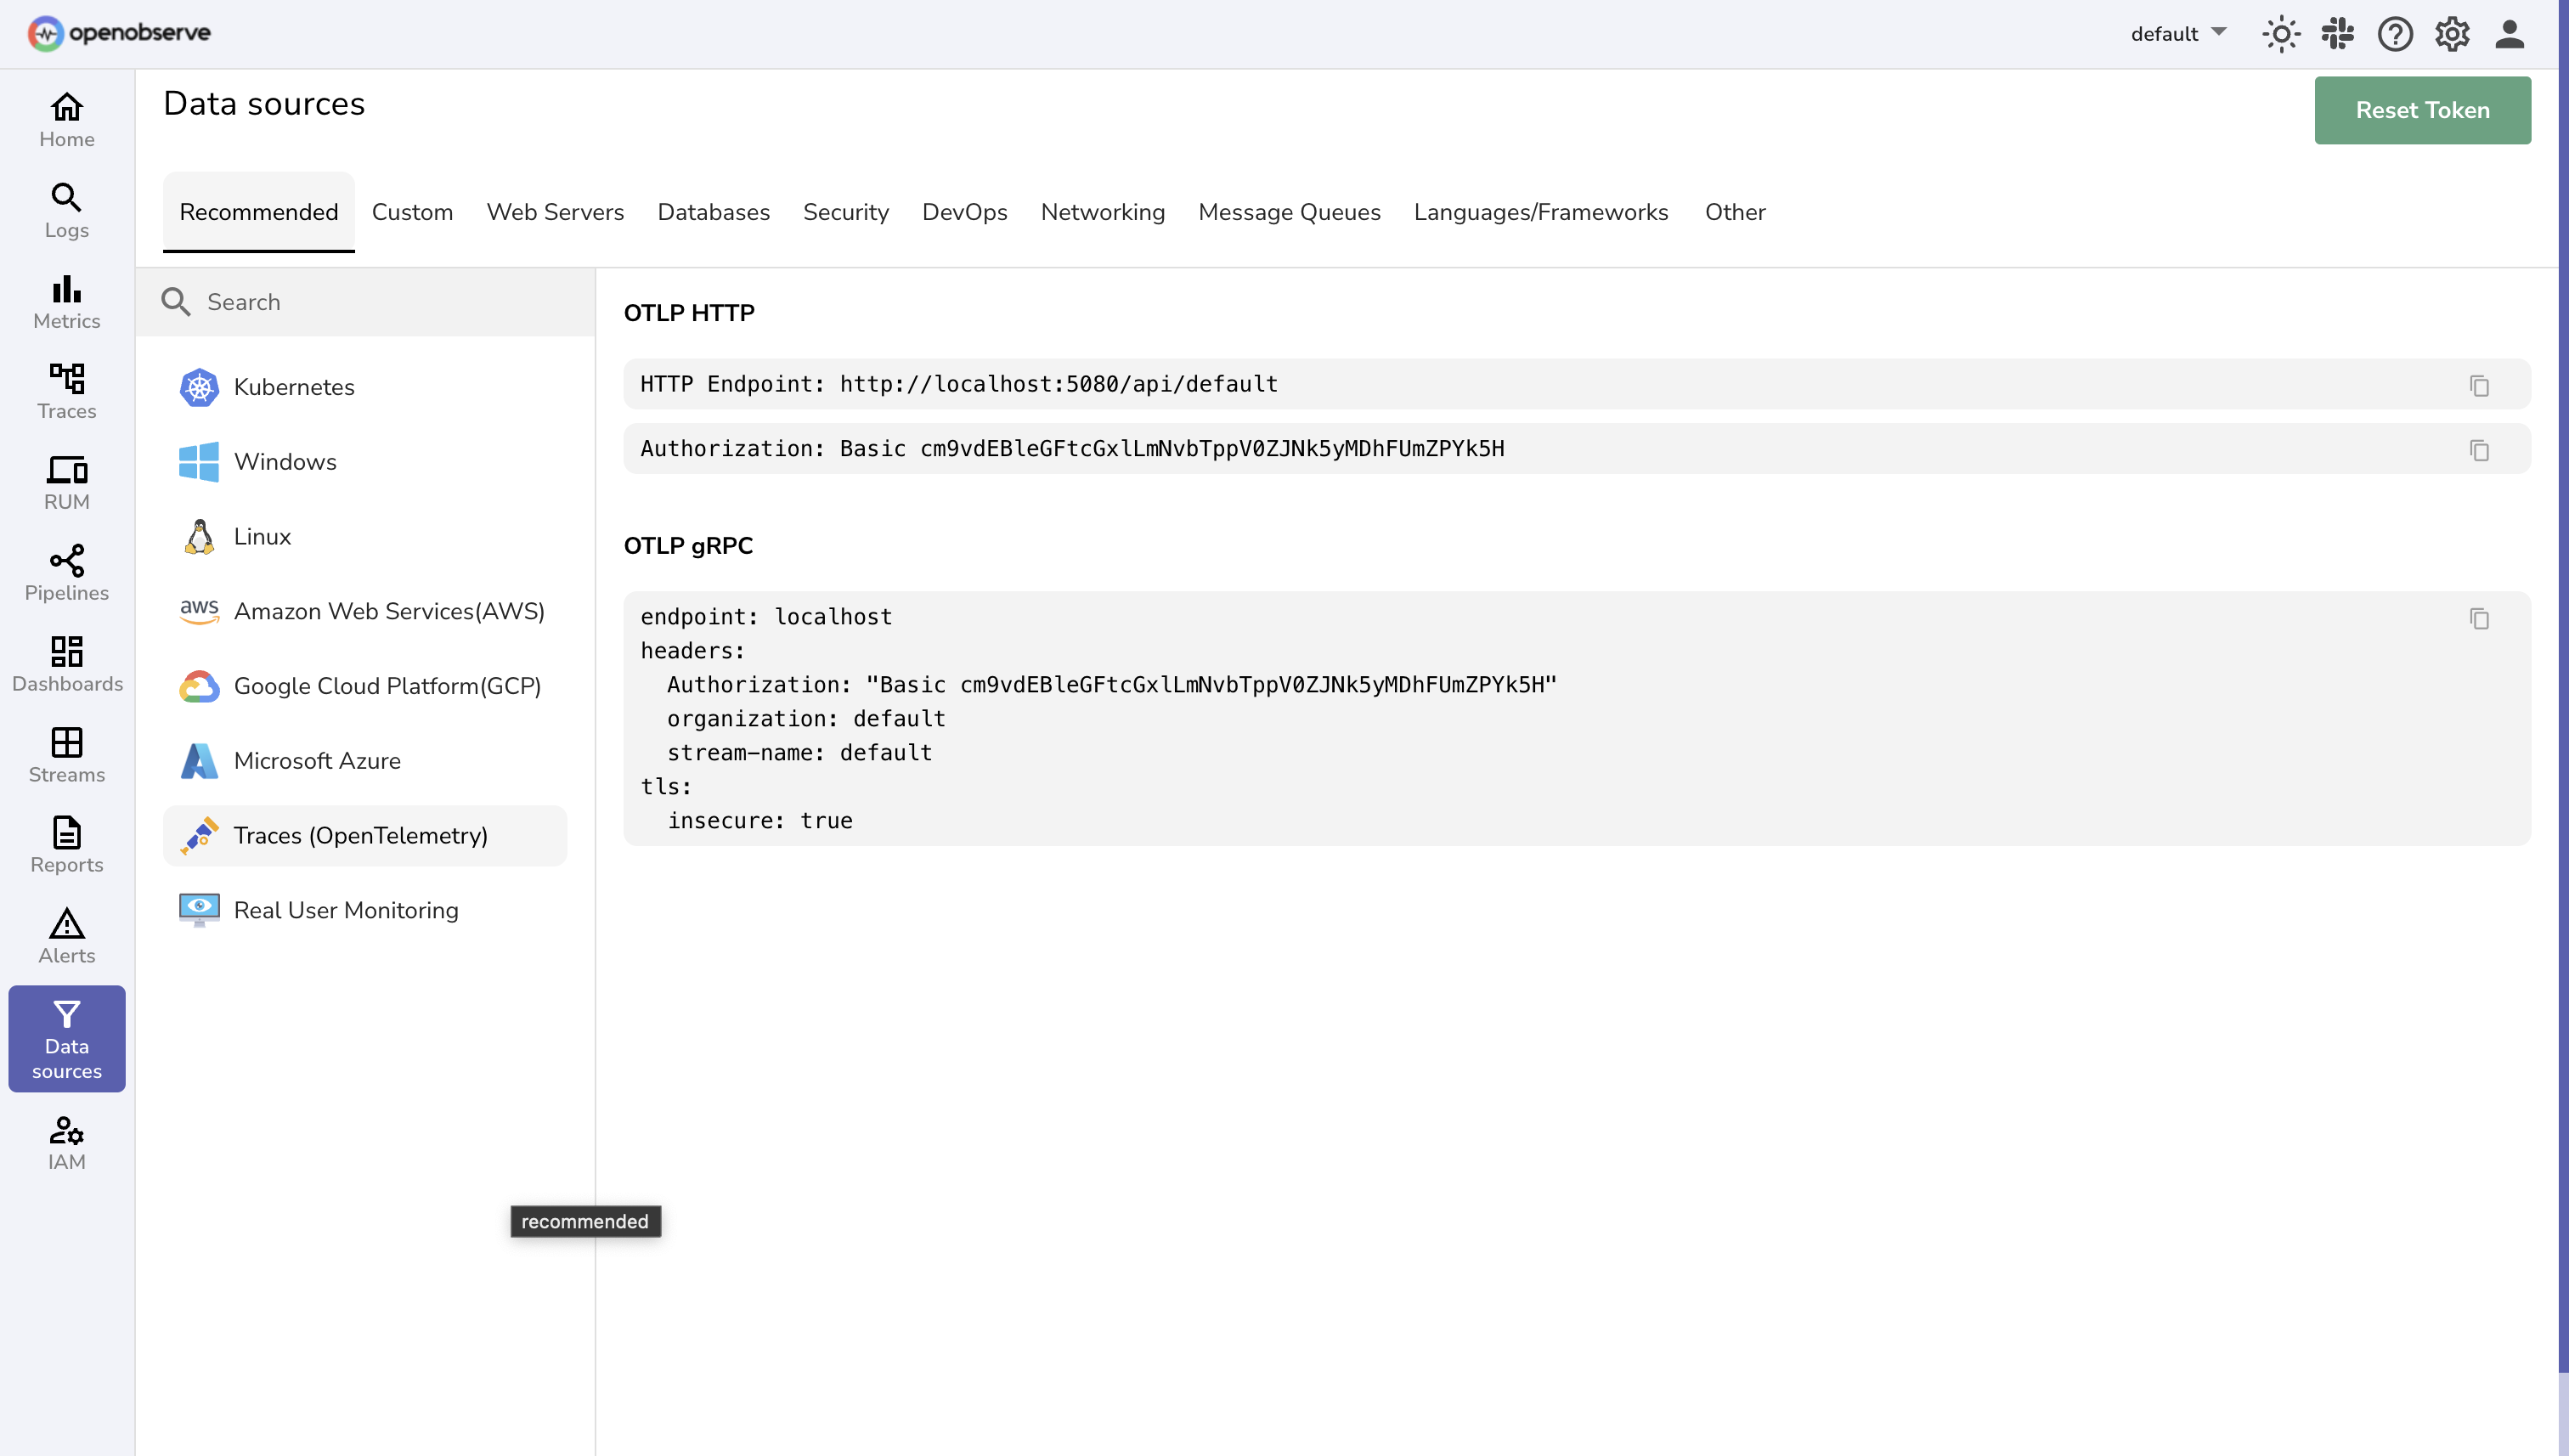Viewport: 2569px width, 1456px height.
Task: Open the help question-mark menu
Action: pos(2394,34)
